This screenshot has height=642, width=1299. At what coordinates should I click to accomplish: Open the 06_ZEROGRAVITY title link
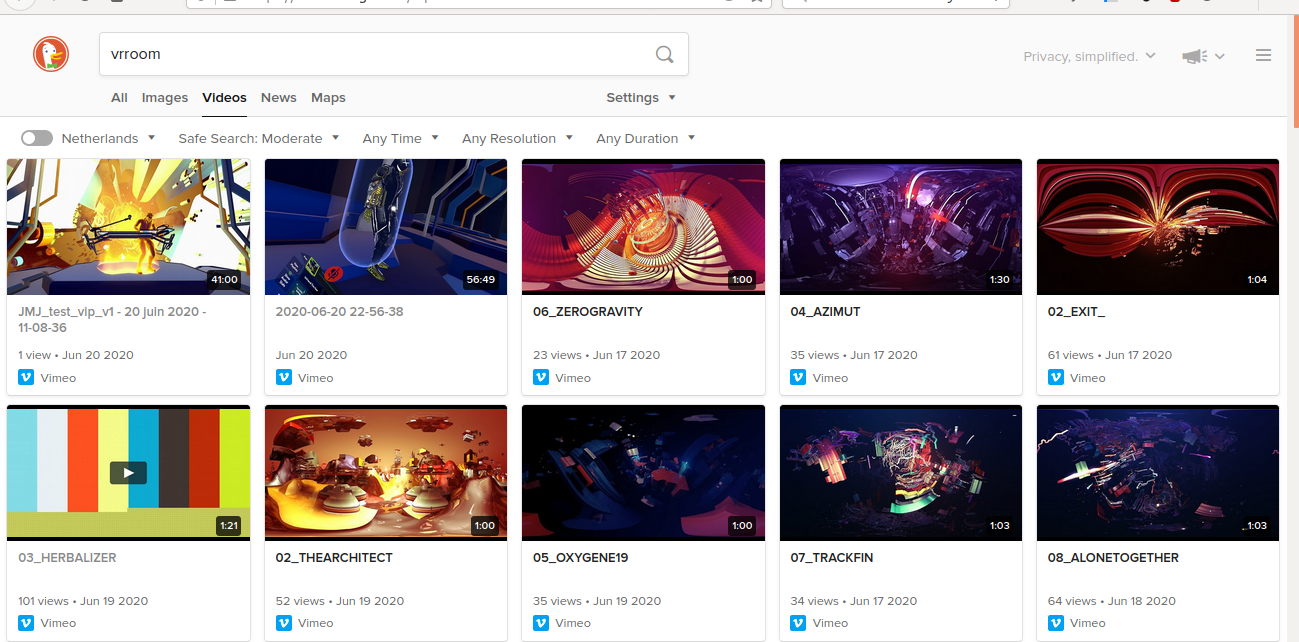coord(588,311)
